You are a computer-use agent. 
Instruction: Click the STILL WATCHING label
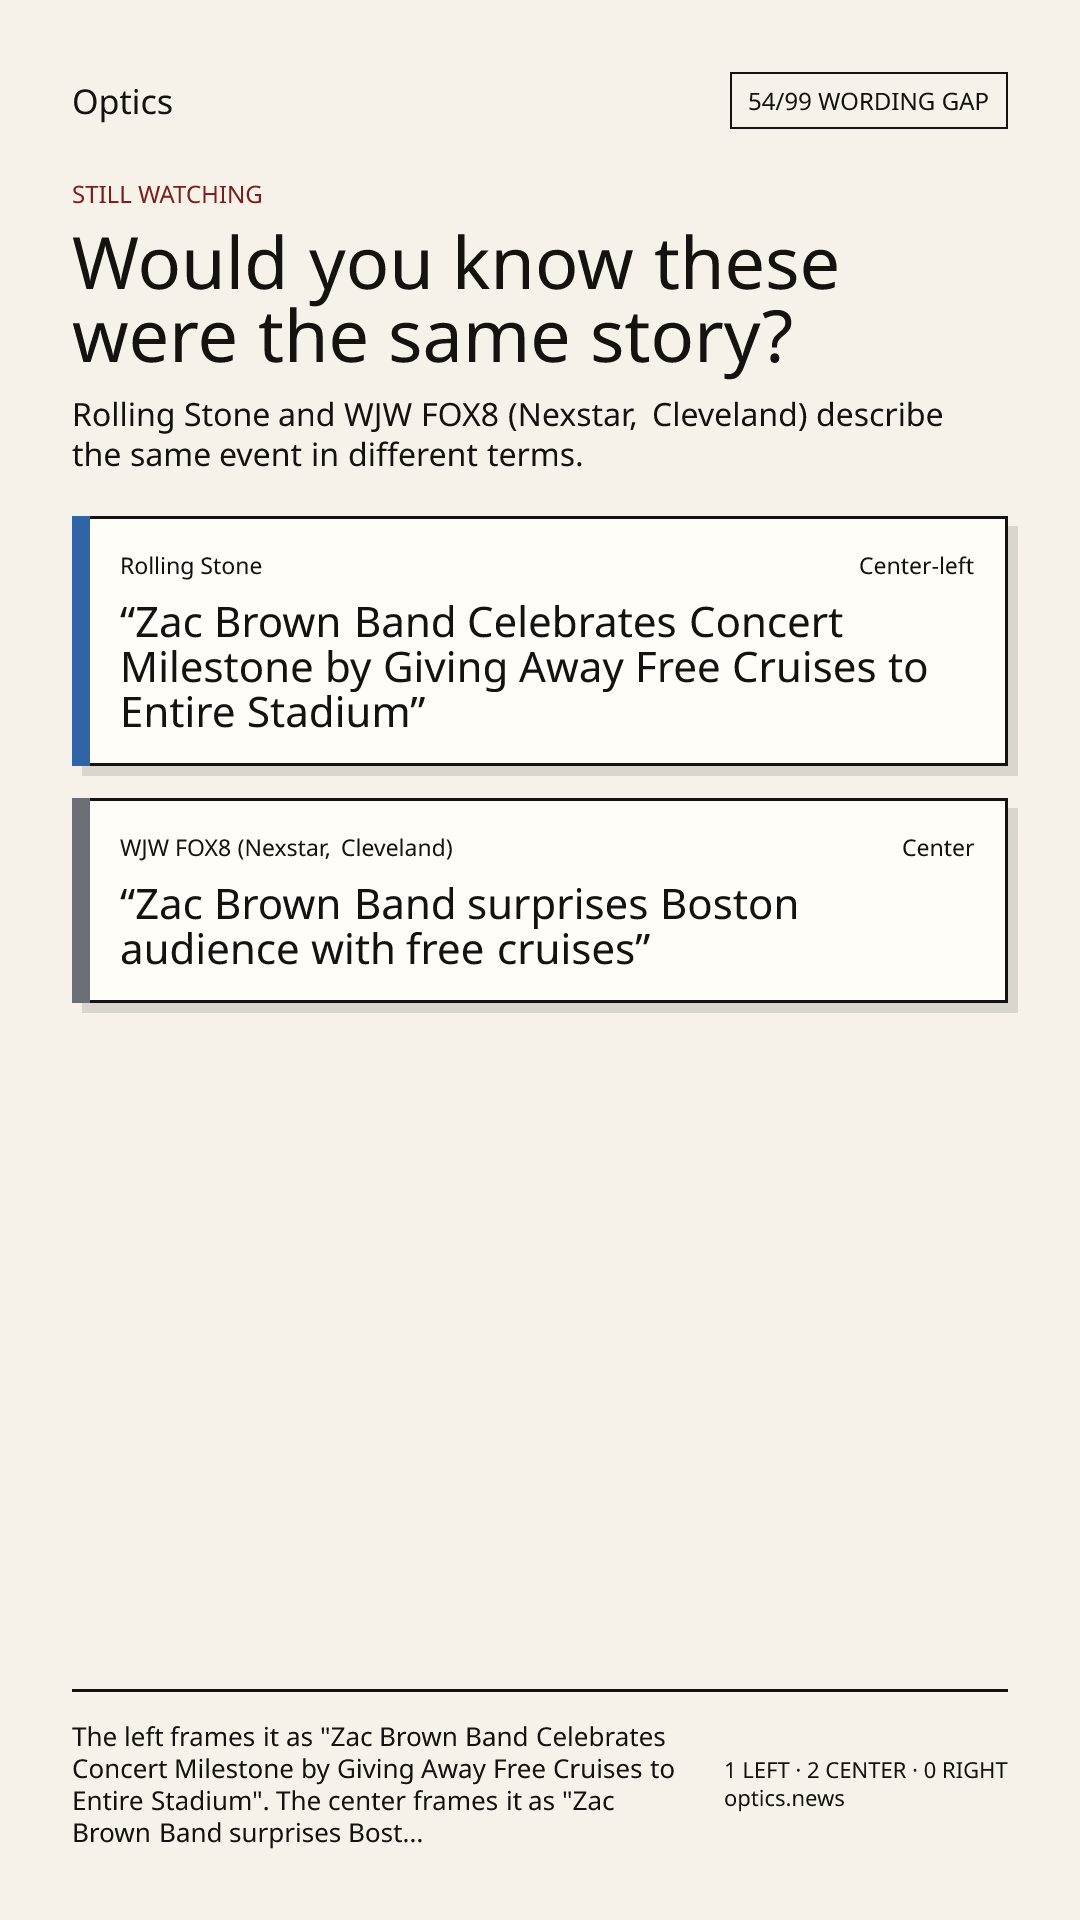coord(167,194)
